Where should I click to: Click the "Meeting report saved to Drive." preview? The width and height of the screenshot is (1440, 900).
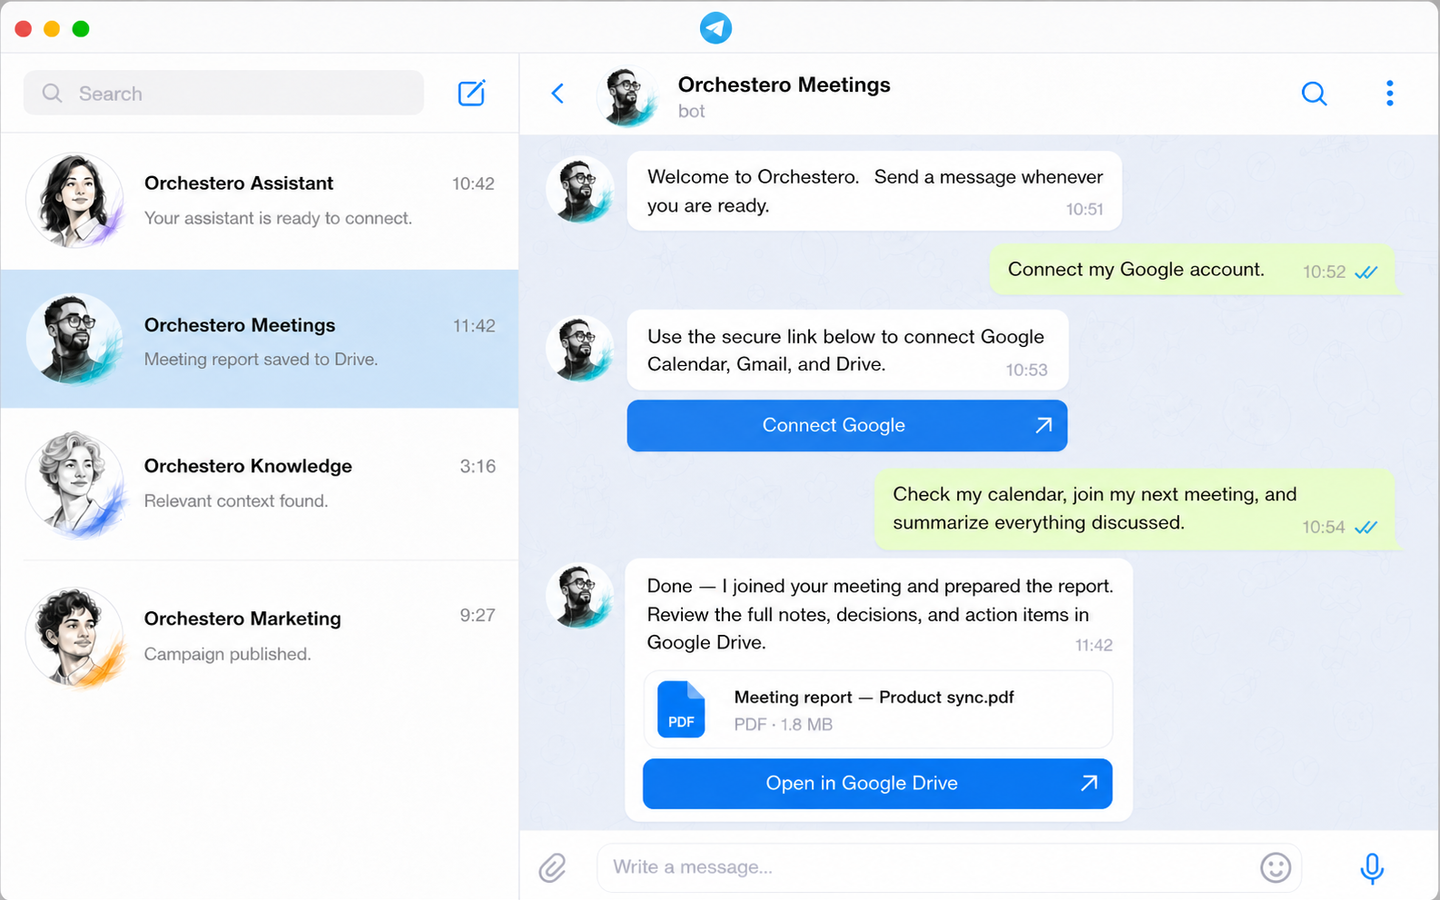point(261,359)
